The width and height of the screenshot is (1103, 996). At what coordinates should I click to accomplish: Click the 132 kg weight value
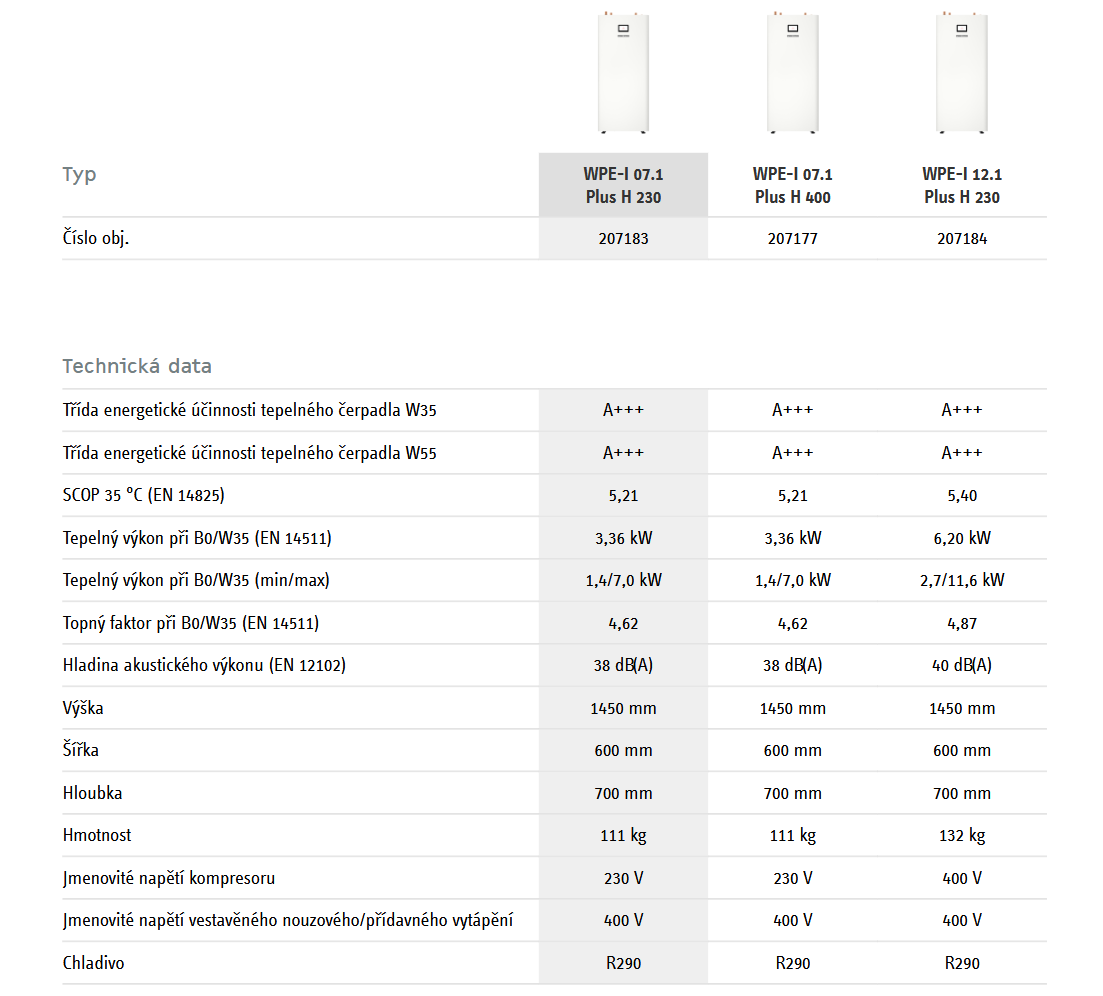(x=962, y=835)
